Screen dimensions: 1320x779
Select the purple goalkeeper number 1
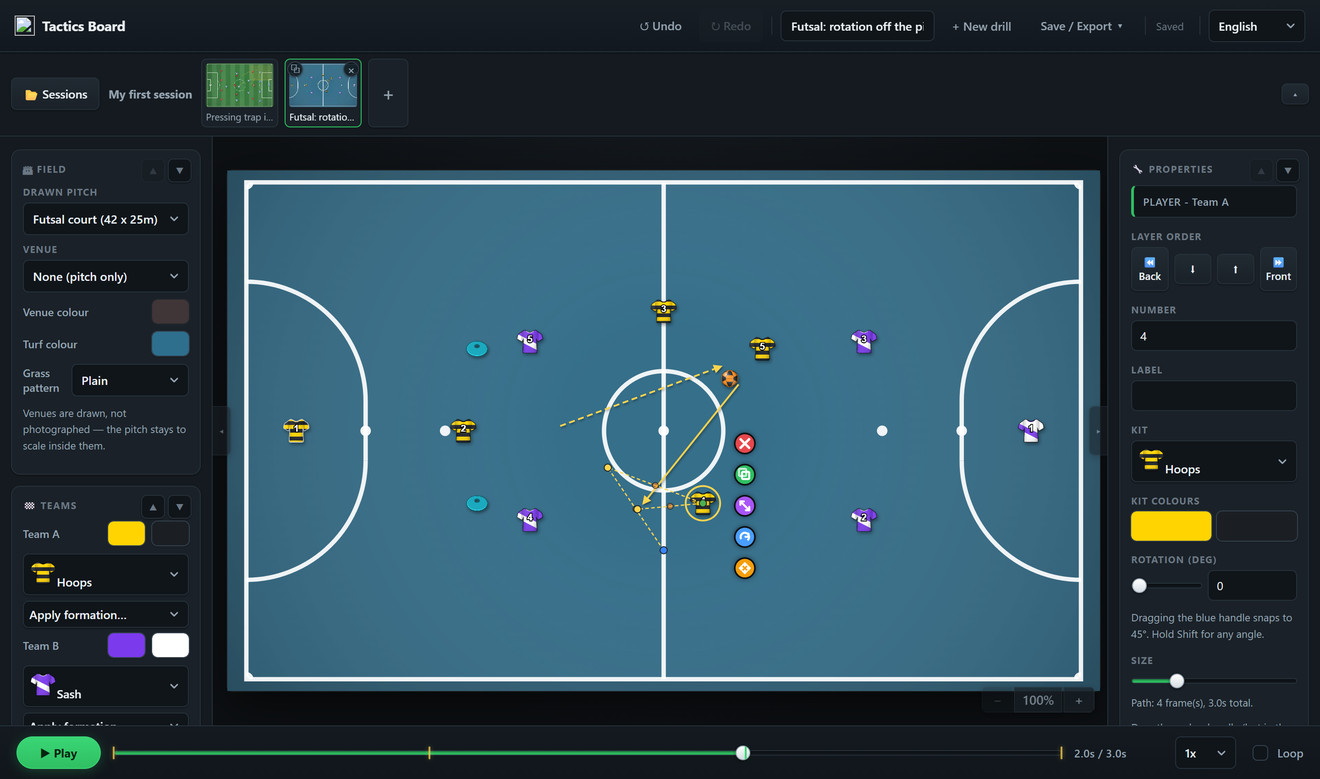tap(1030, 430)
